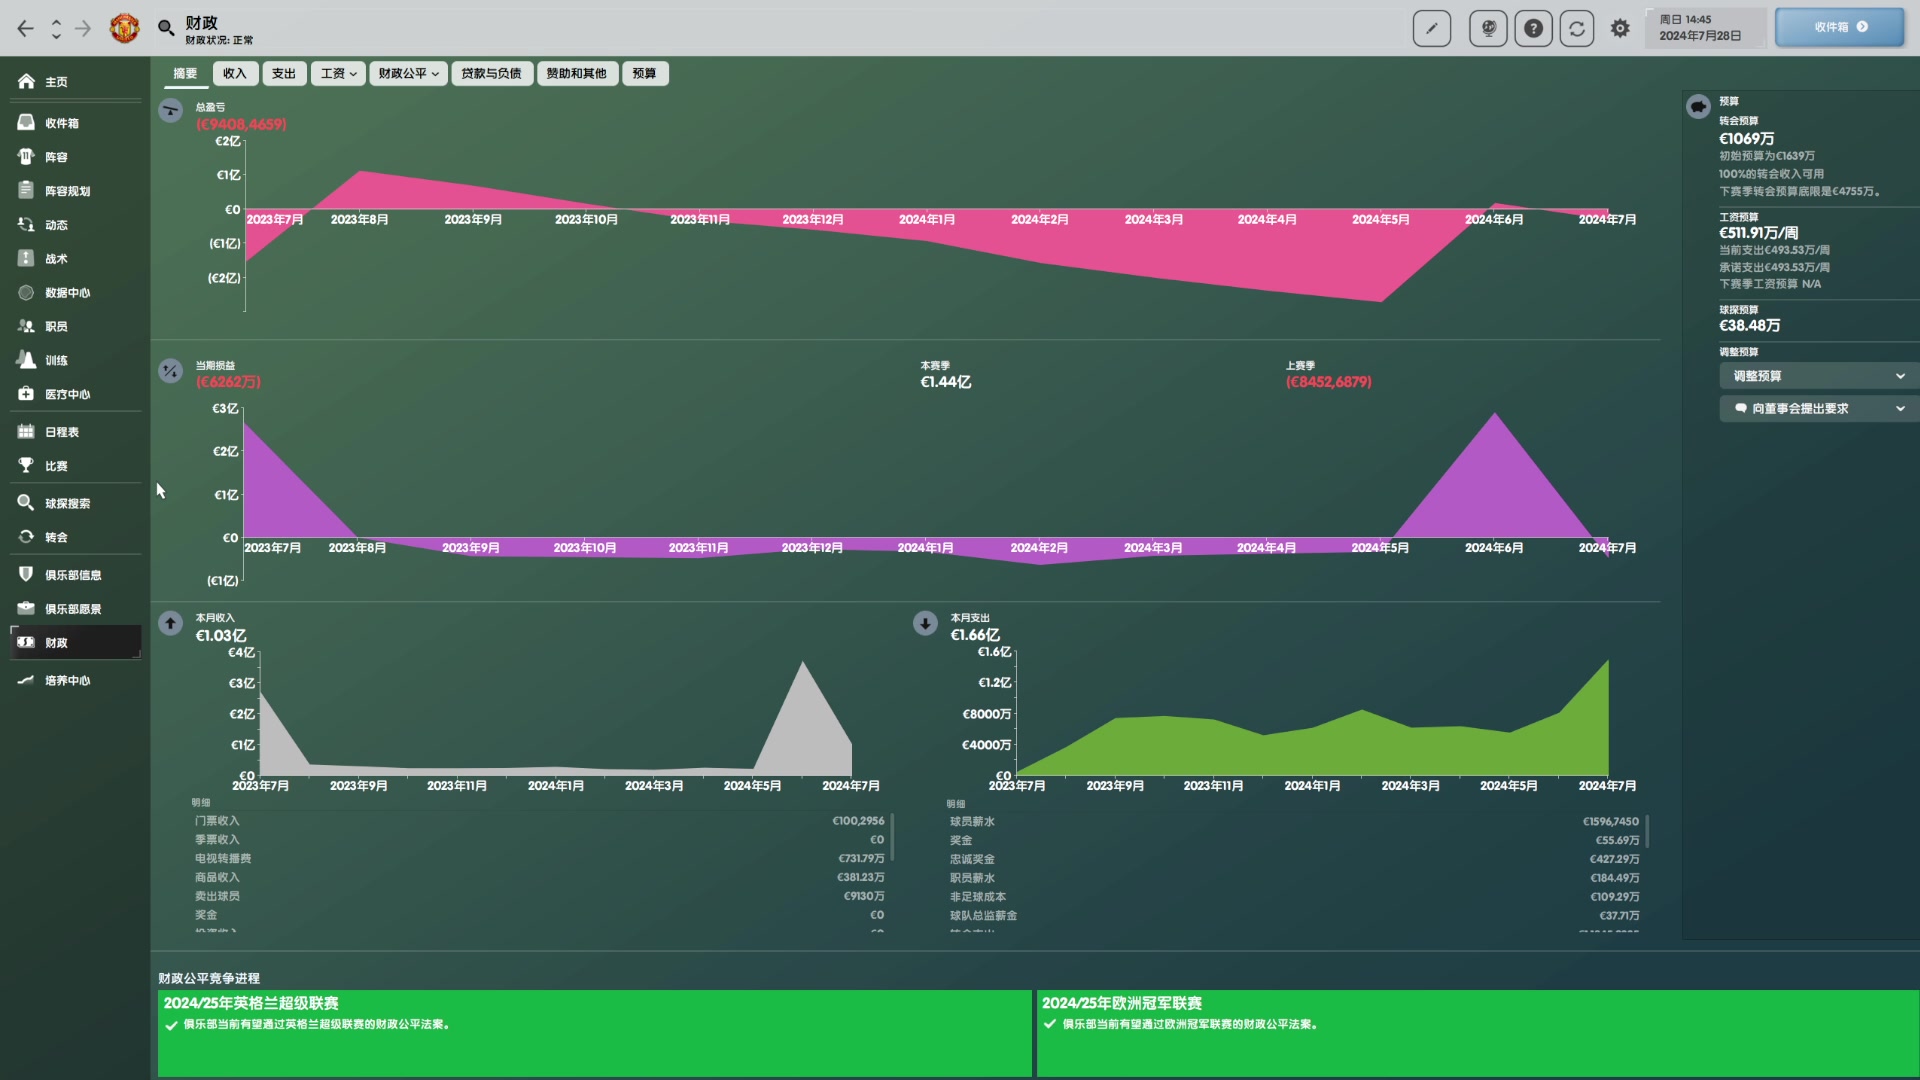The width and height of the screenshot is (1920, 1080).
Task: Go to 战术 tactics in the sidebar
Action: click(56, 259)
